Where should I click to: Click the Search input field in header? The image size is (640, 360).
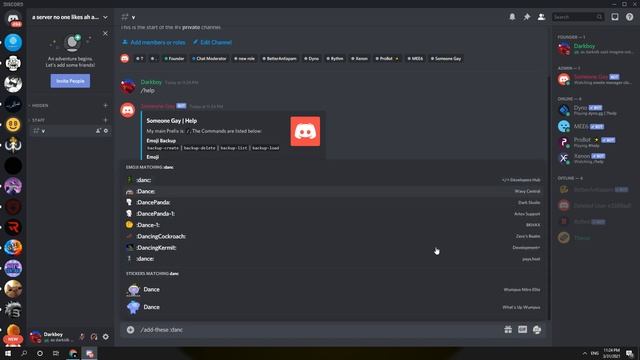[578, 17]
